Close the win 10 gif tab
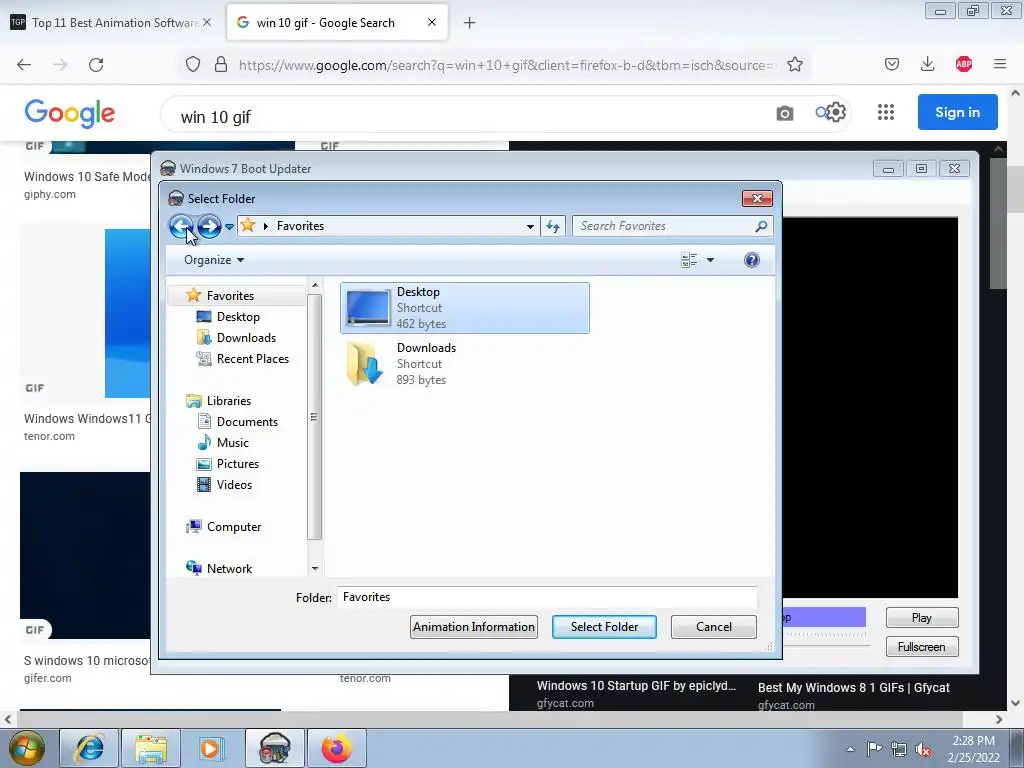The image size is (1024, 768). click(432, 22)
